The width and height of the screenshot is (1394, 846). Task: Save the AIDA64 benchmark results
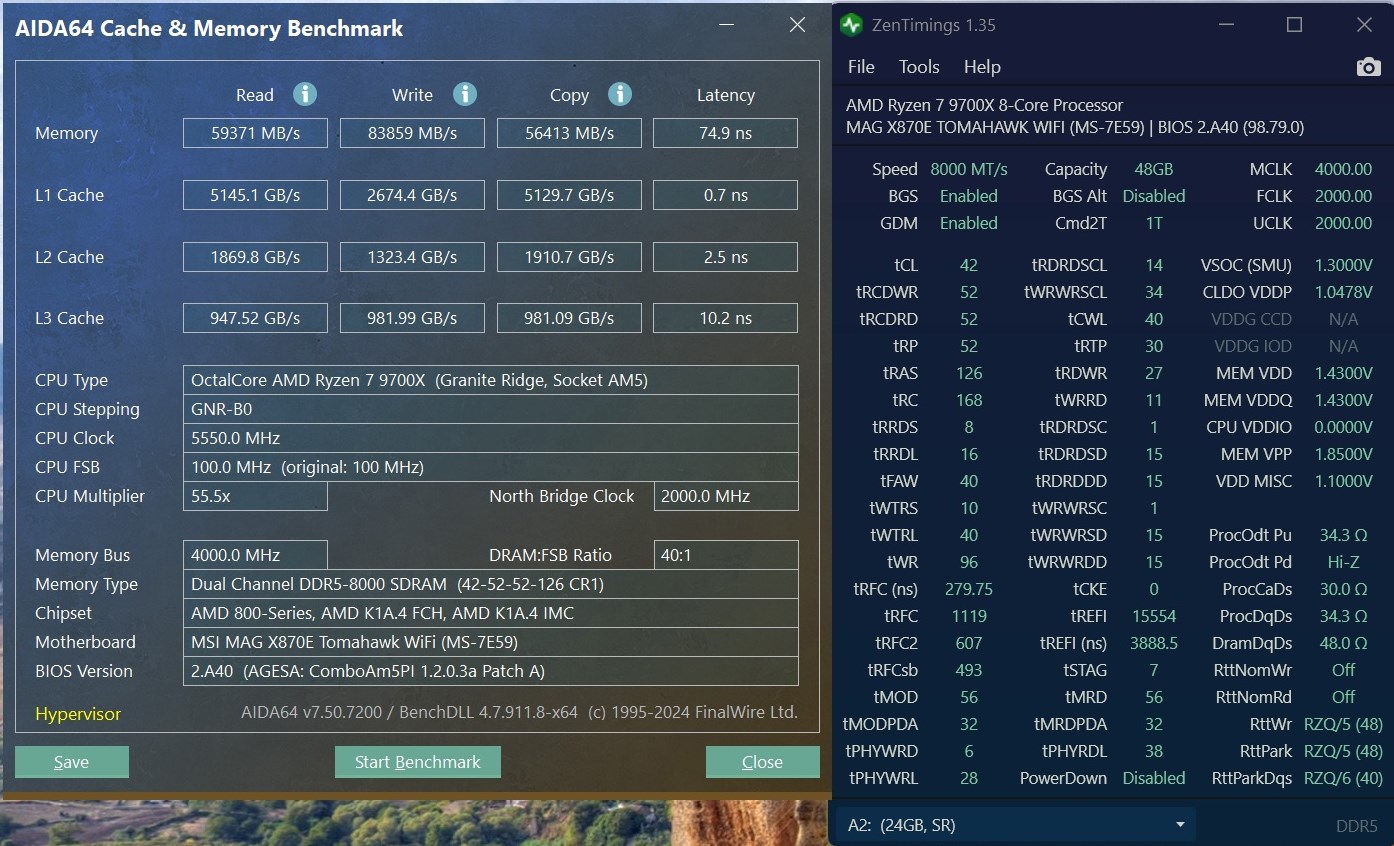[71, 762]
